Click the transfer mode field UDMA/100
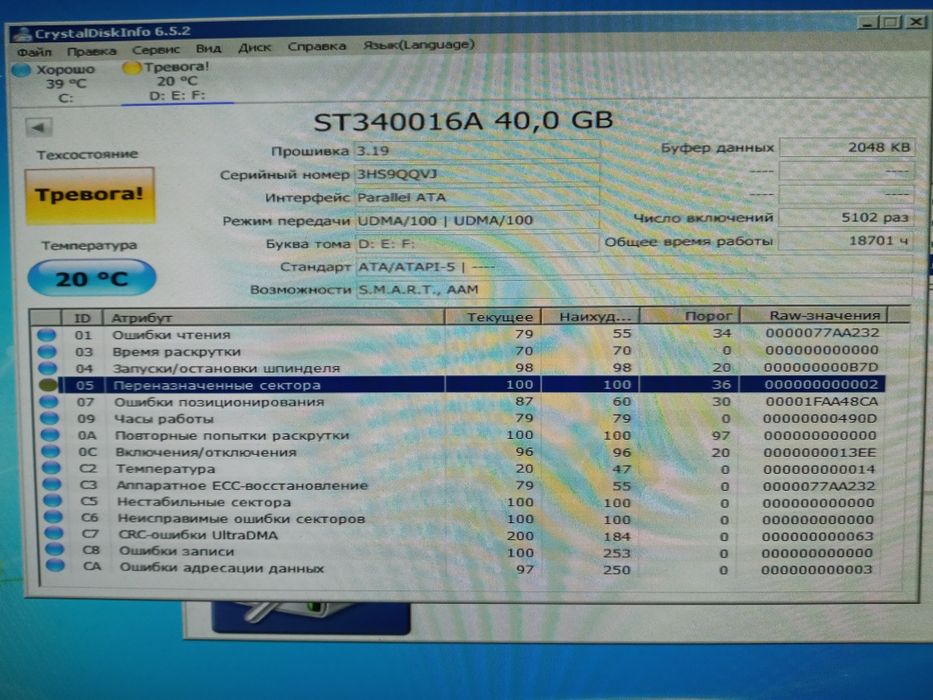Image resolution: width=933 pixels, height=700 pixels. tap(477, 220)
